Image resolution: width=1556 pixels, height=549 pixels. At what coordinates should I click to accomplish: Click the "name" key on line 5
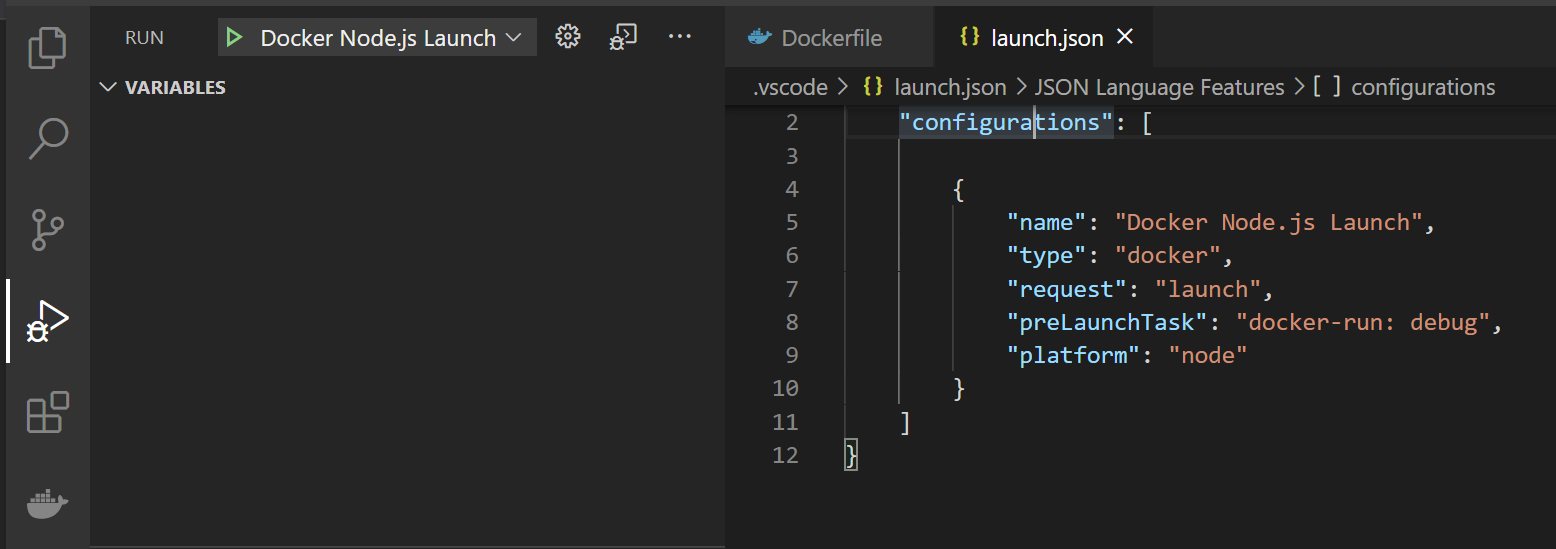click(1046, 222)
